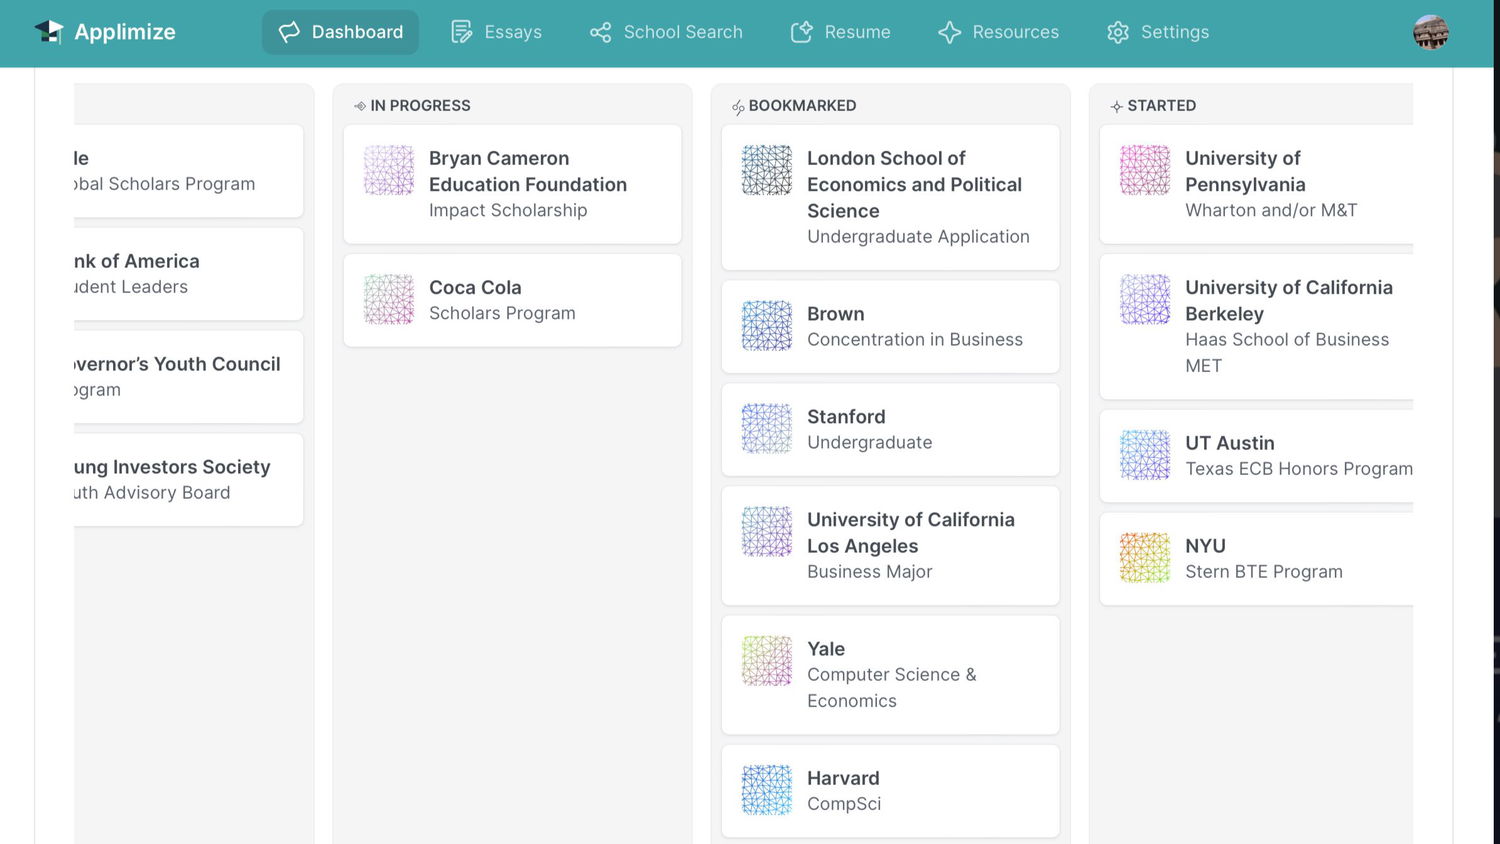
Task: Click the UT Austin card pattern icon
Action: pos(1145,455)
